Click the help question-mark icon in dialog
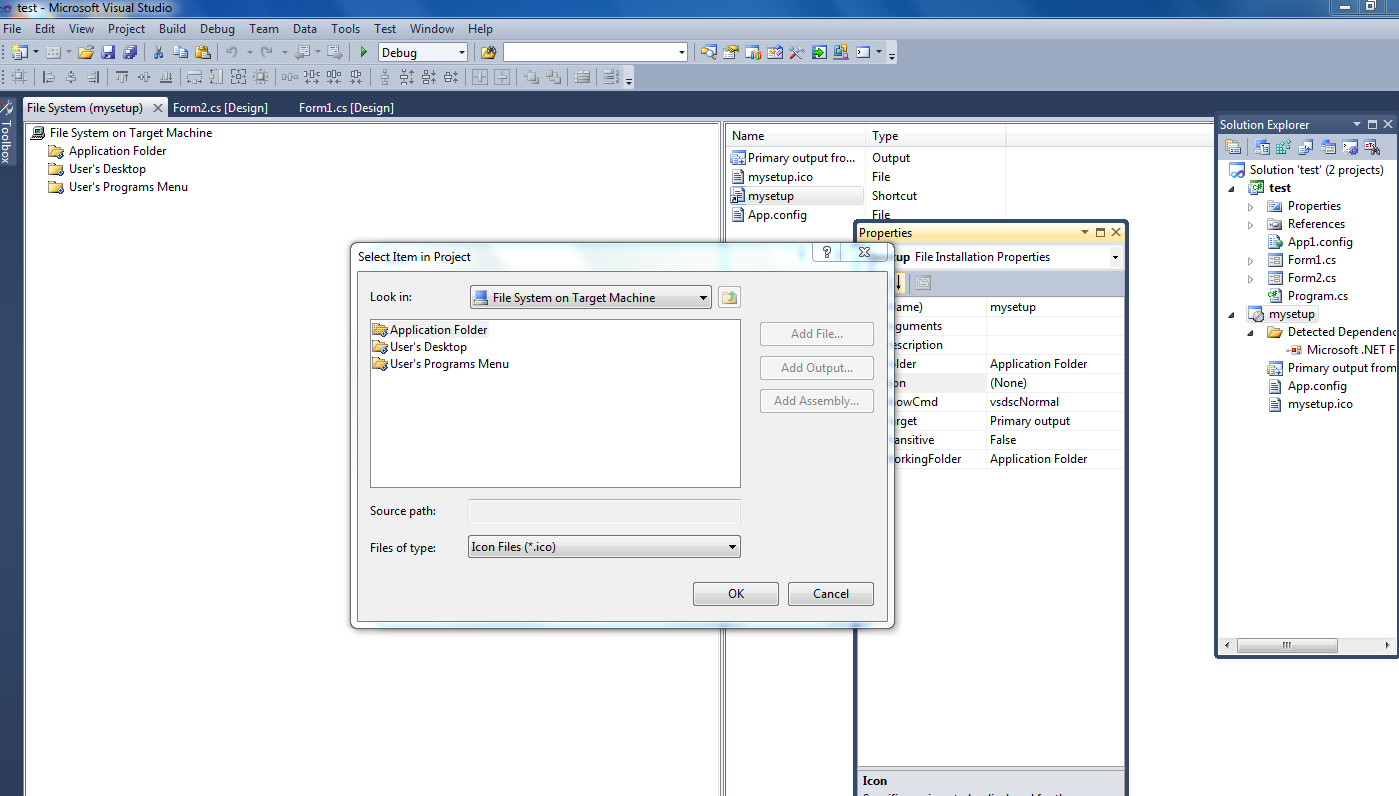1399x796 pixels. pos(826,252)
